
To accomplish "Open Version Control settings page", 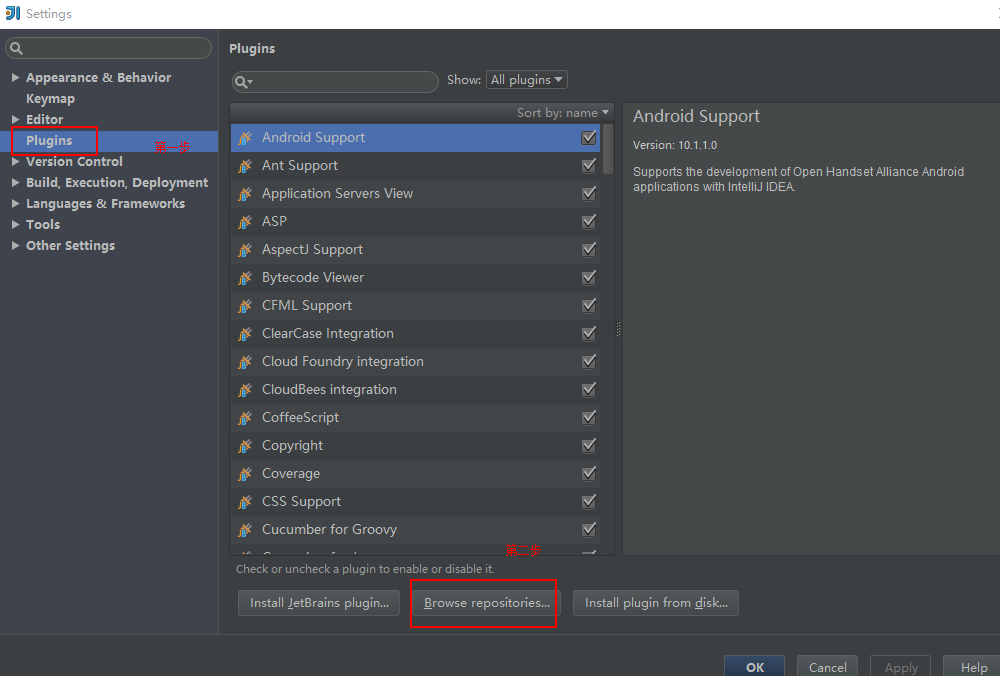I will tap(74, 162).
